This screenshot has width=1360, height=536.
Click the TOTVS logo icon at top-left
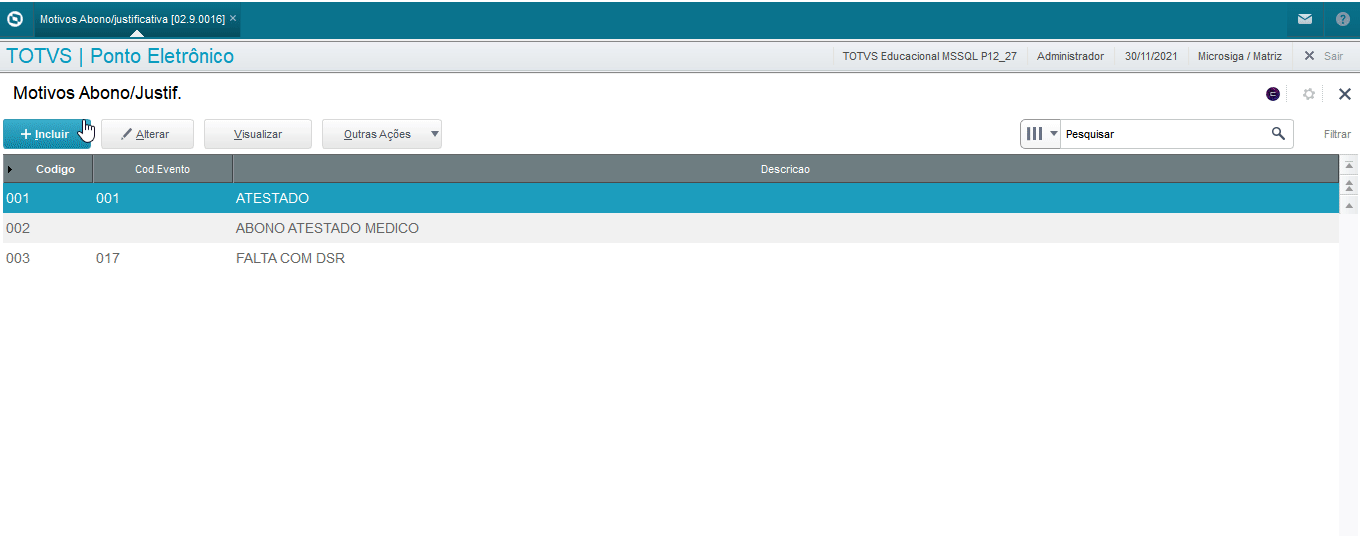tap(15, 19)
